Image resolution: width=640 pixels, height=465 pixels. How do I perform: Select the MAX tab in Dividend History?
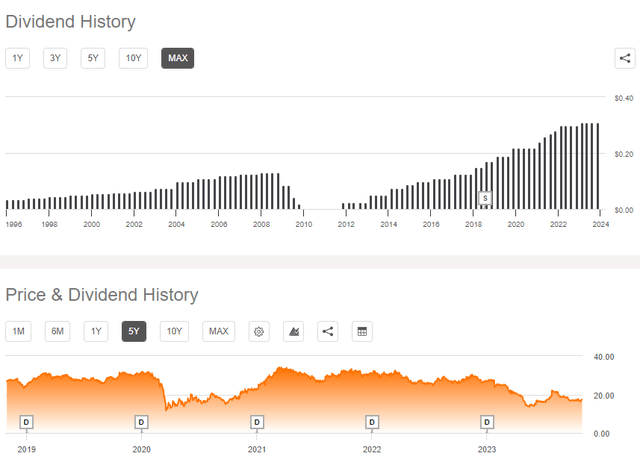pyautogui.click(x=177, y=58)
